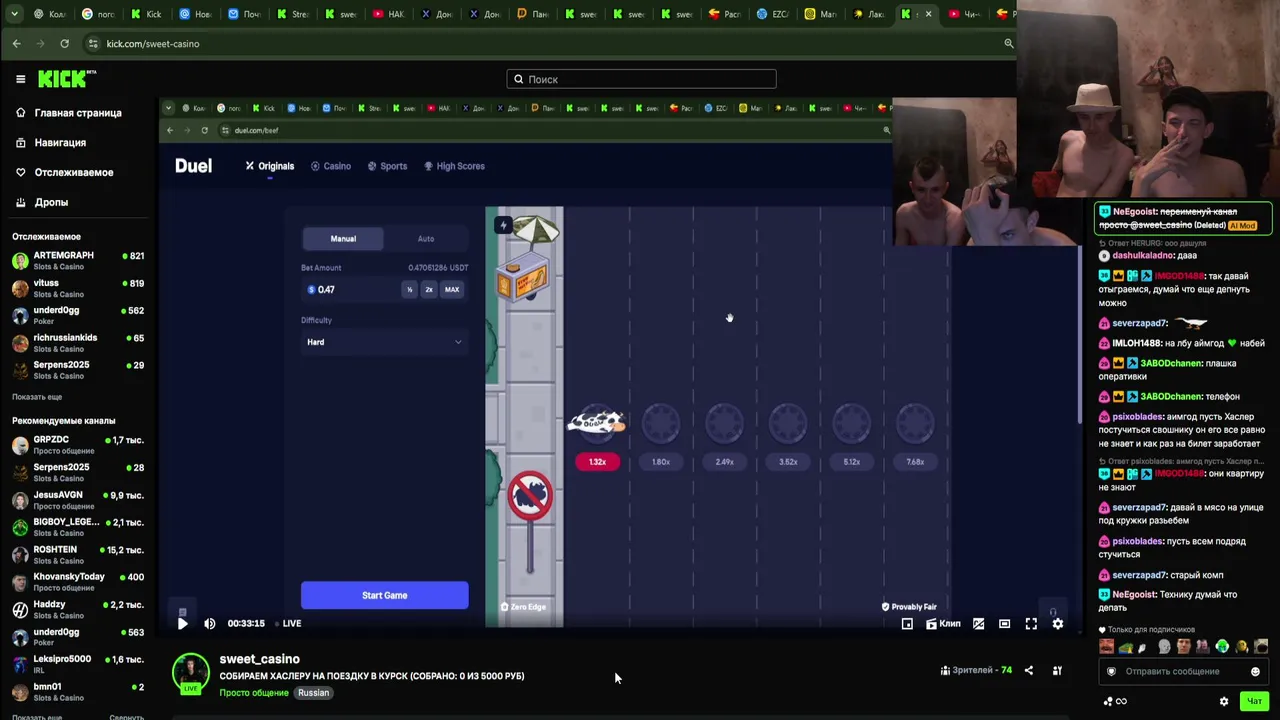The width and height of the screenshot is (1280, 720).
Task: Open High Scores in the streamed Duel nav
Action: click(454, 166)
